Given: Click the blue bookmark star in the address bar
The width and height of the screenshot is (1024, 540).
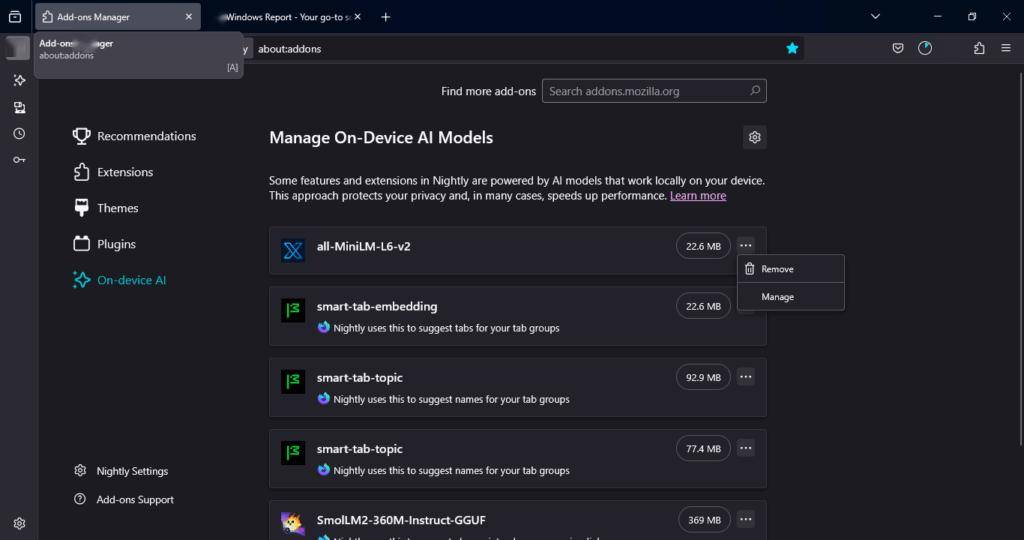Looking at the screenshot, I should tap(792, 48).
